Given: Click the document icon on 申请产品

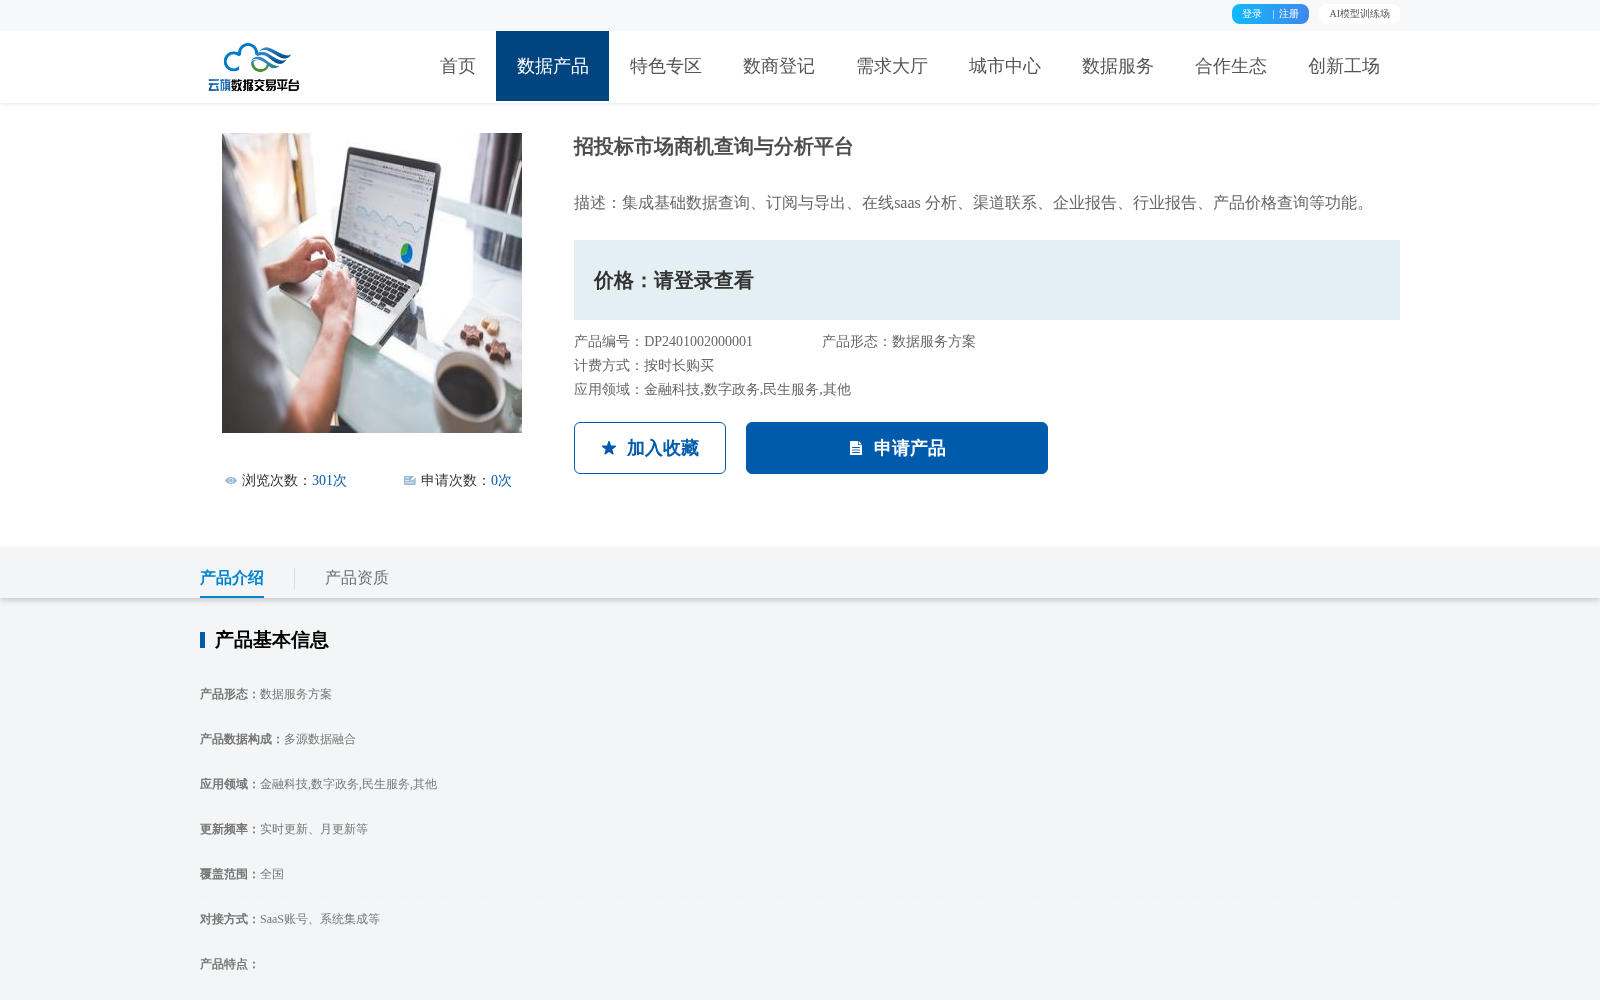Looking at the screenshot, I should (856, 449).
